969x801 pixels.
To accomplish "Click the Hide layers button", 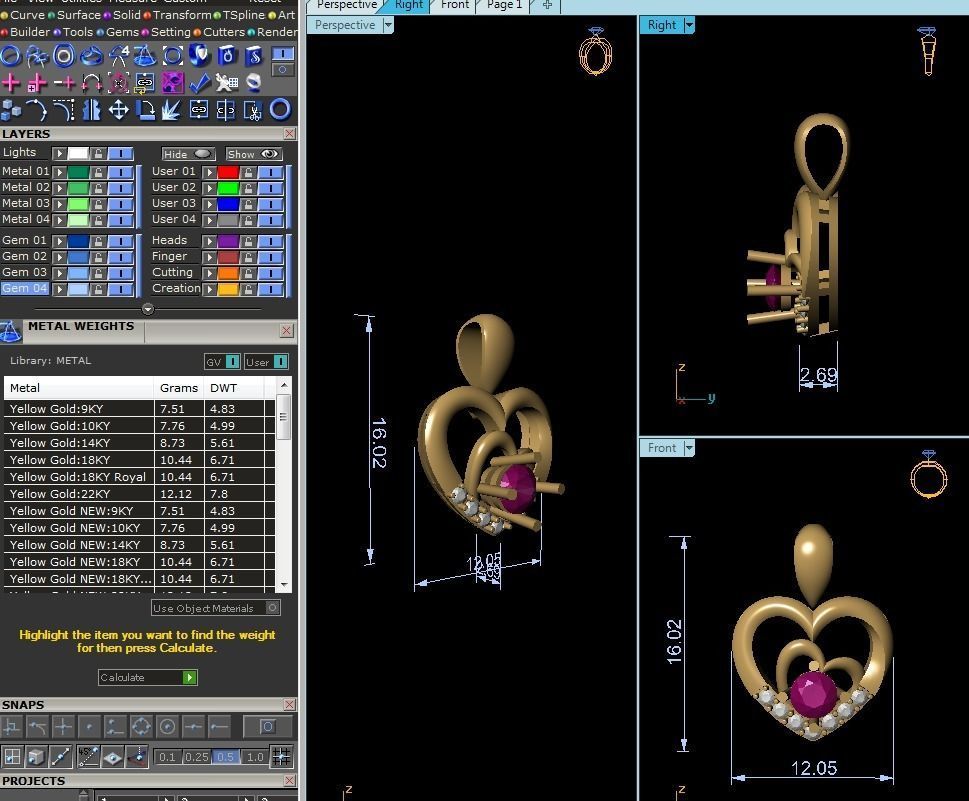I will tap(188, 154).
